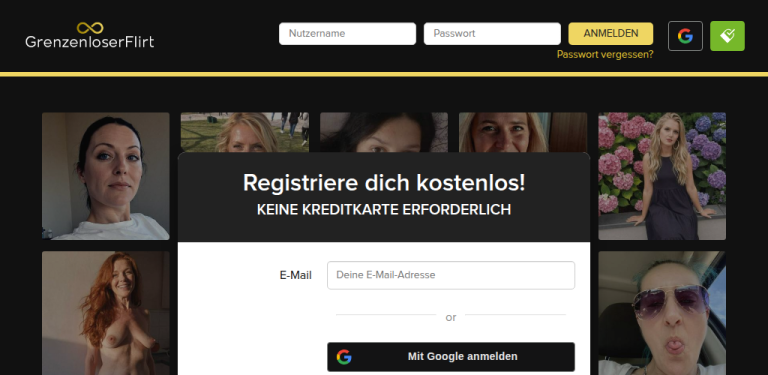The width and height of the screenshot is (768, 375).
Task: Open the blonde woman among hydrangeas photo
Action: click(x=662, y=176)
